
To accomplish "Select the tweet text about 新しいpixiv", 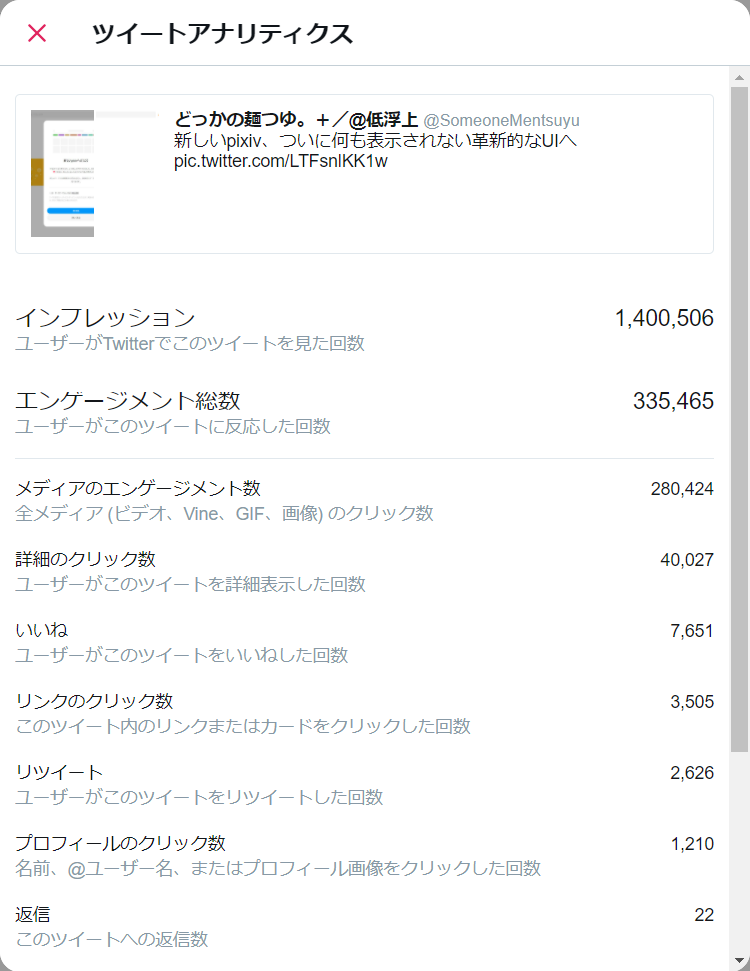I will pyautogui.click(x=375, y=141).
